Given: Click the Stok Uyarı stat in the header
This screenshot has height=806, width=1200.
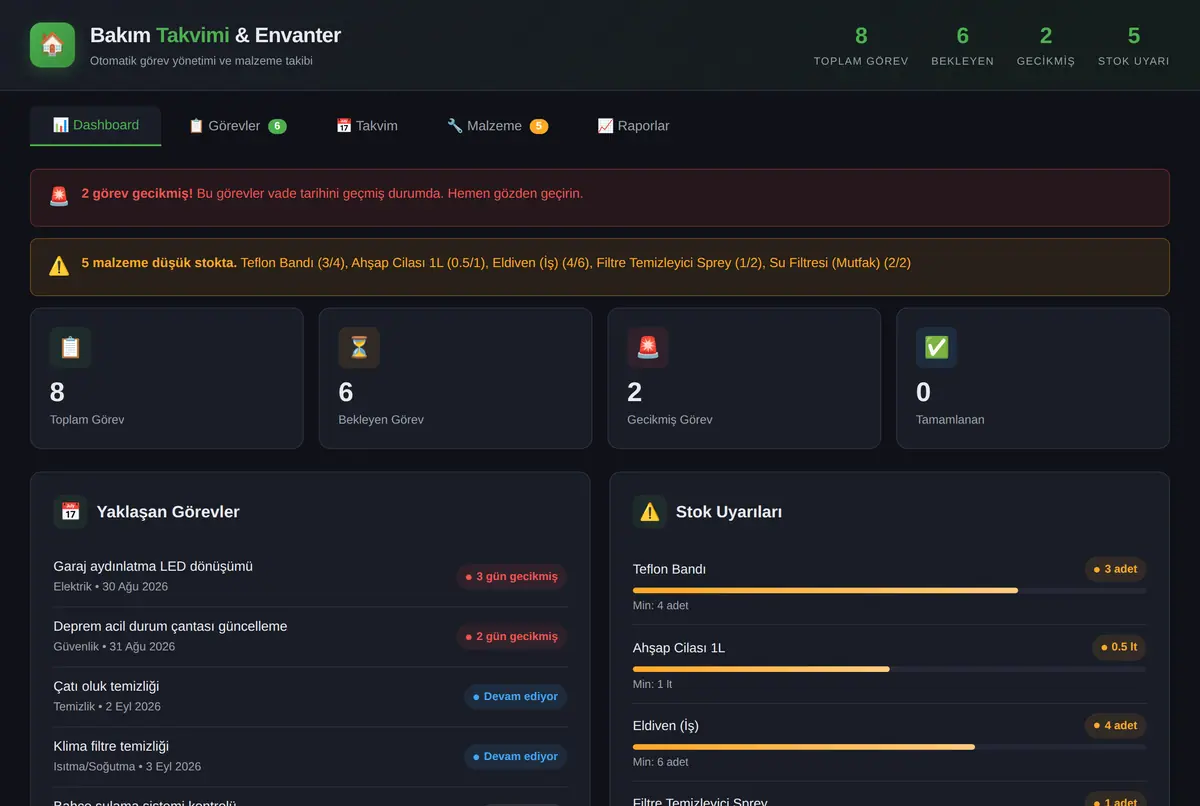Looking at the screenshot, I should [x=1134, y=46].
